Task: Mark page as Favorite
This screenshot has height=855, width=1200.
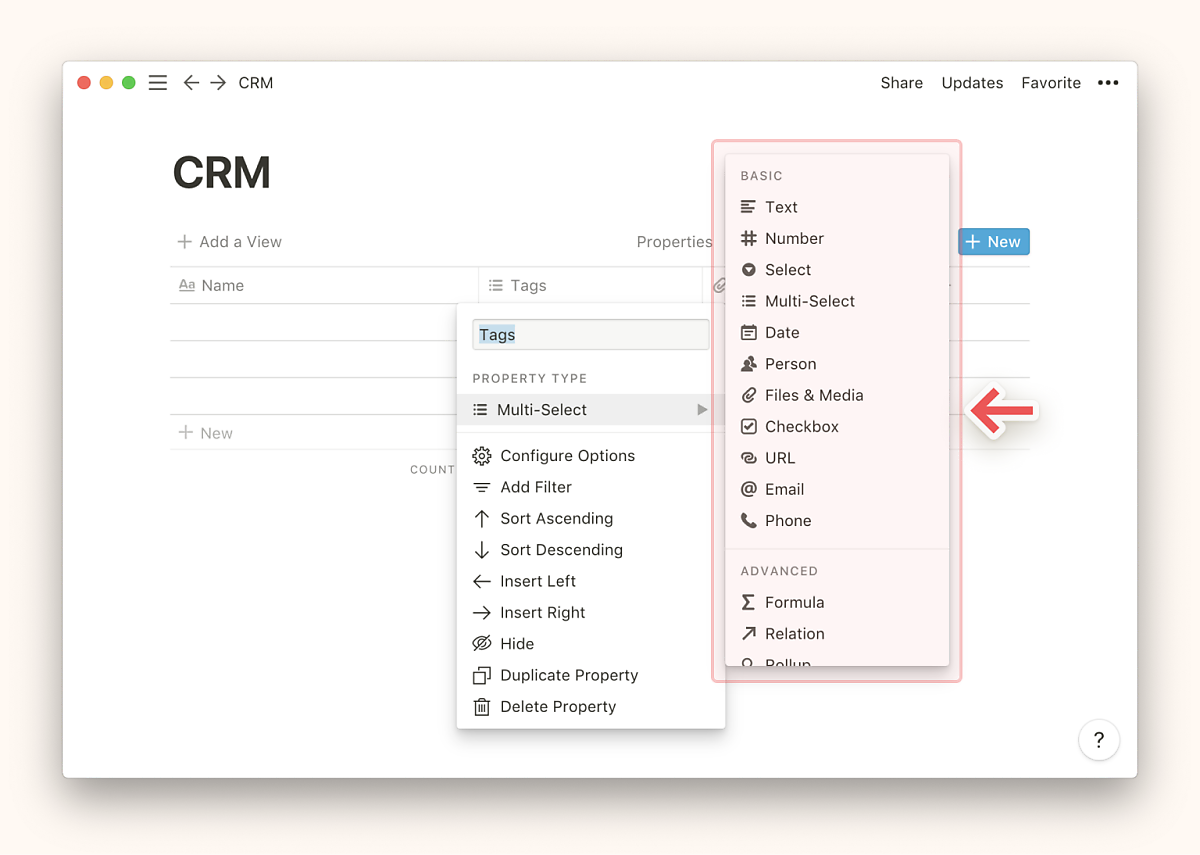Action: (x=1051, y=83)
